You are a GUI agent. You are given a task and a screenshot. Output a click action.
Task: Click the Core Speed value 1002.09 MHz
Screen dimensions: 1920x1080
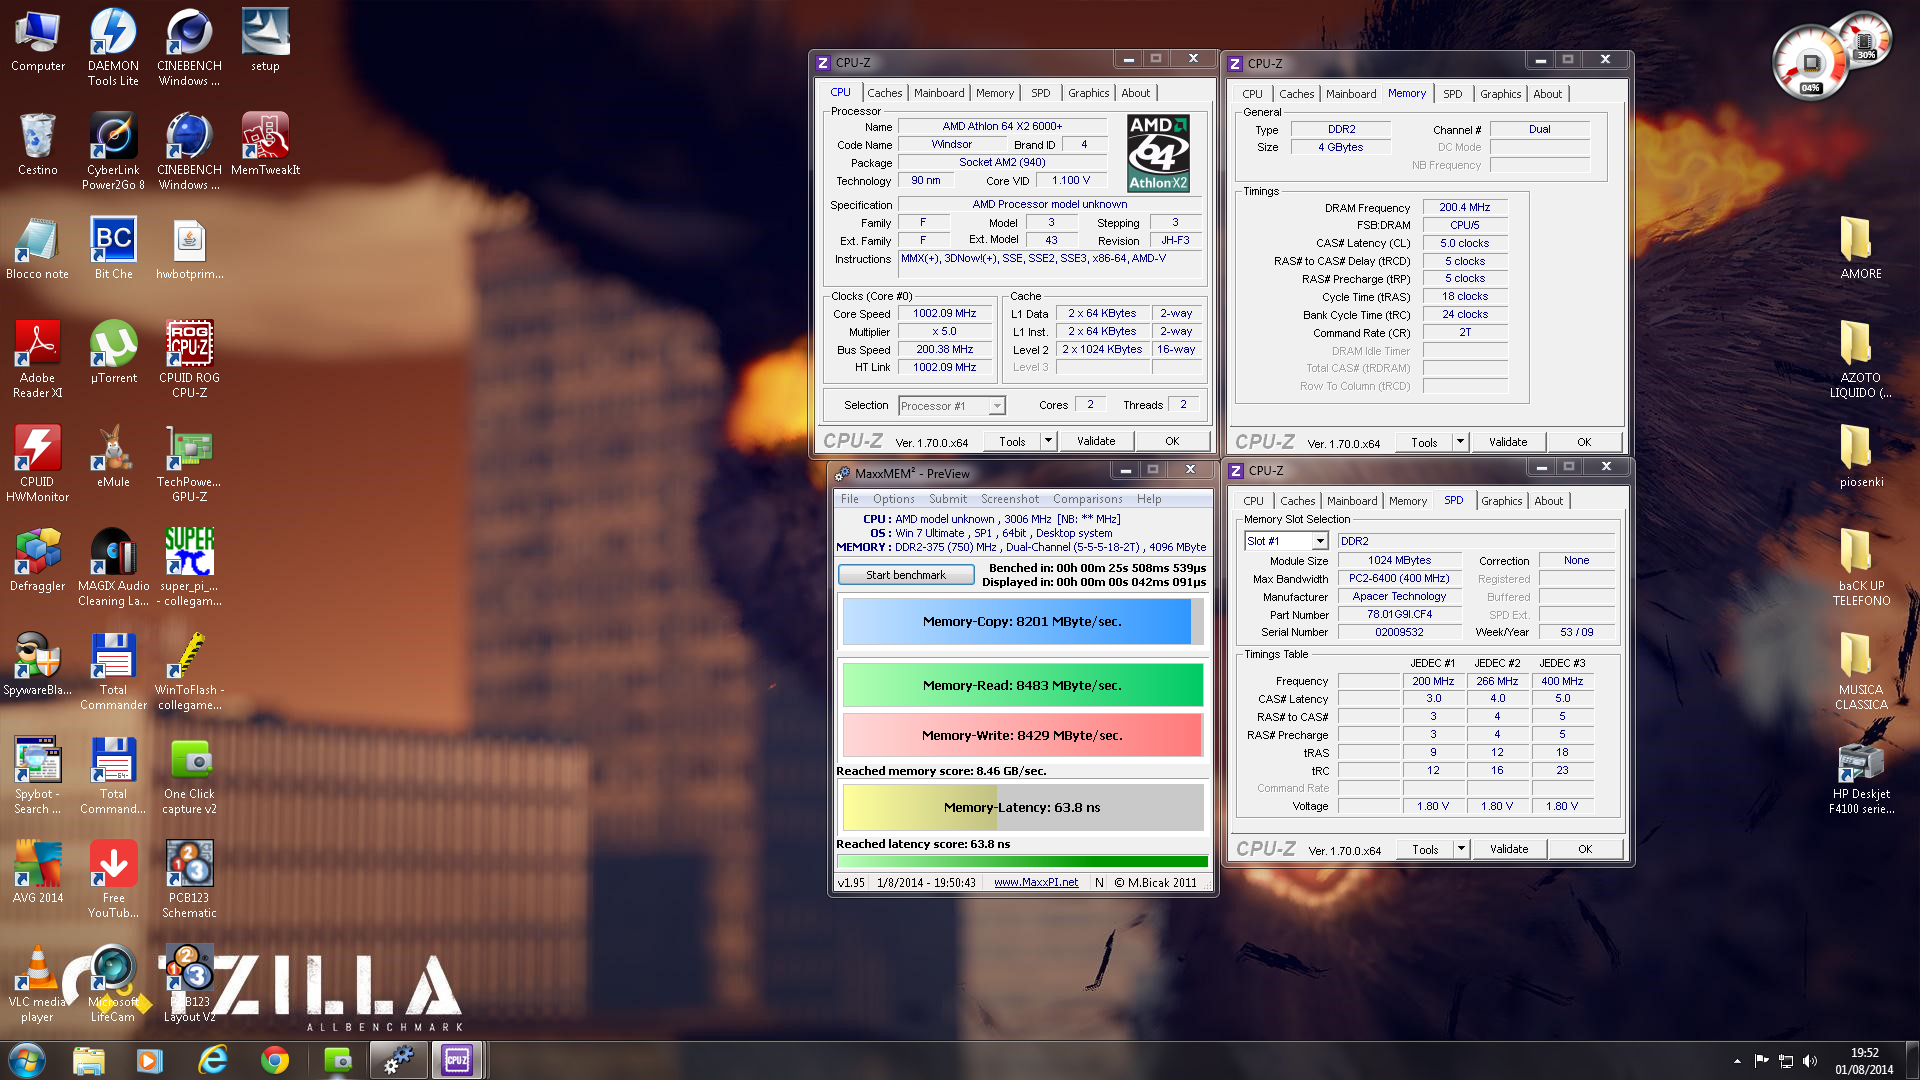[x=944, y=314]
